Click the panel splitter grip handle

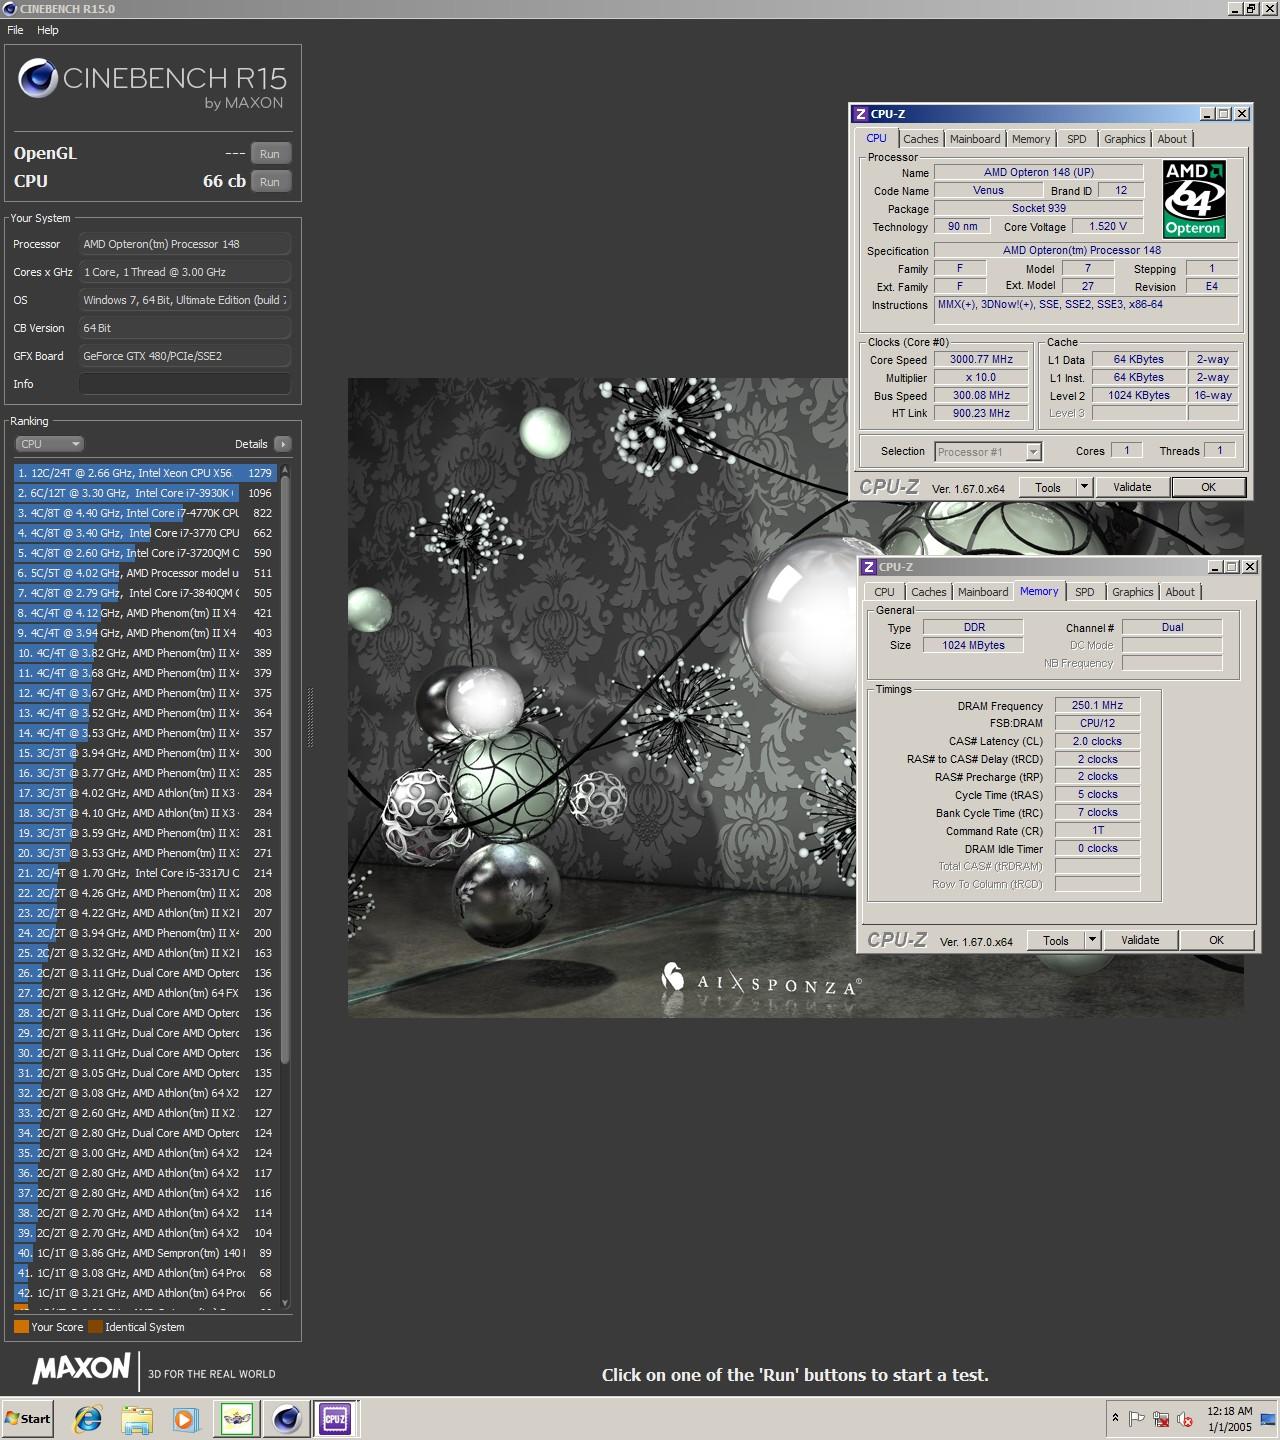click(x=310, y=717)
